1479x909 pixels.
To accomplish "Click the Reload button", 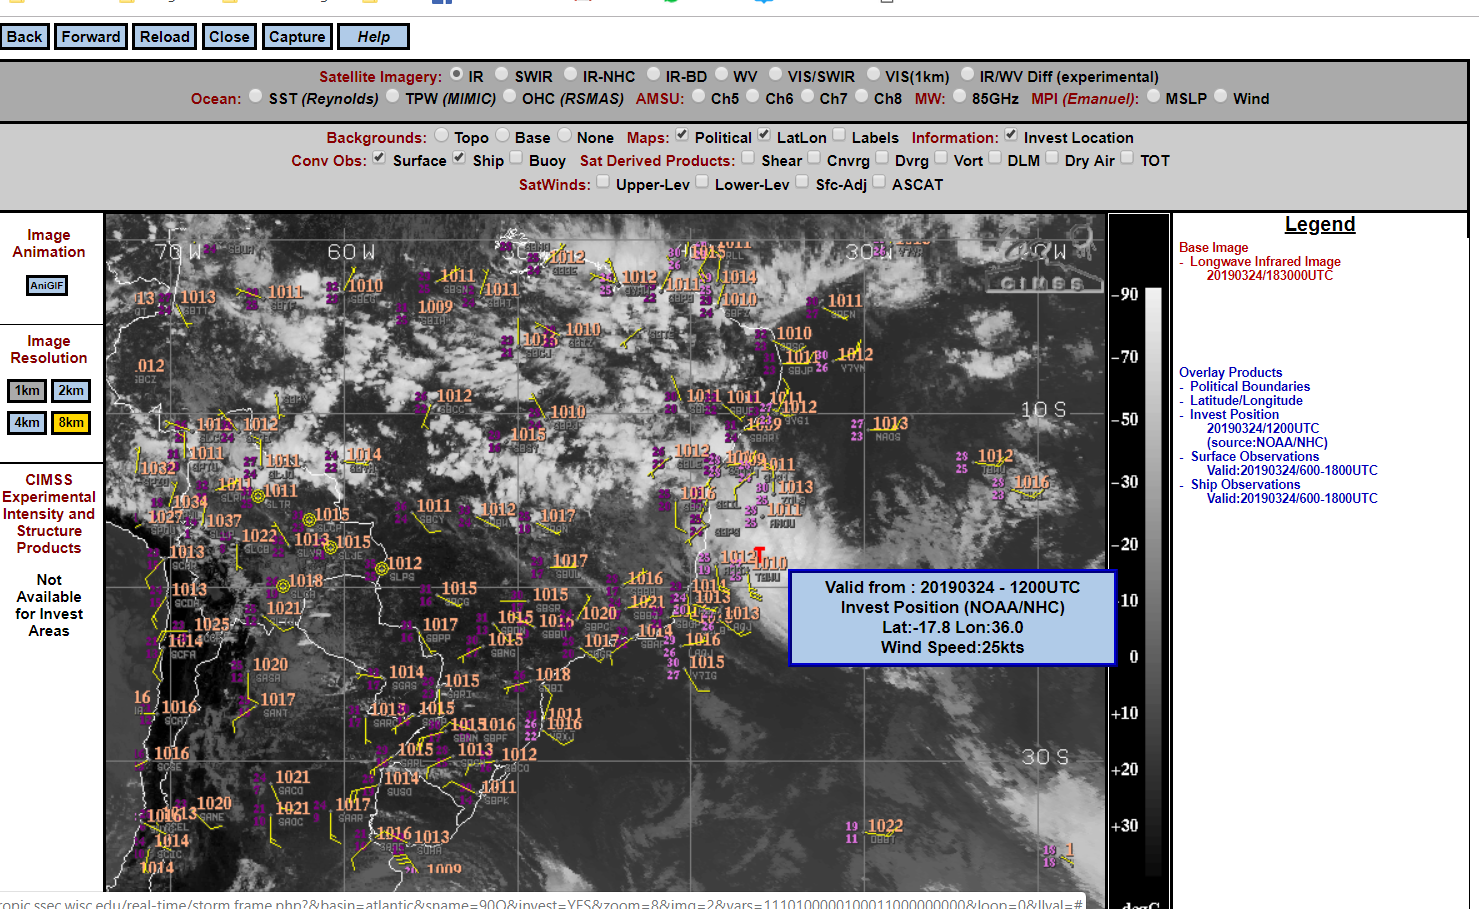I will click(x=165, y=37).
